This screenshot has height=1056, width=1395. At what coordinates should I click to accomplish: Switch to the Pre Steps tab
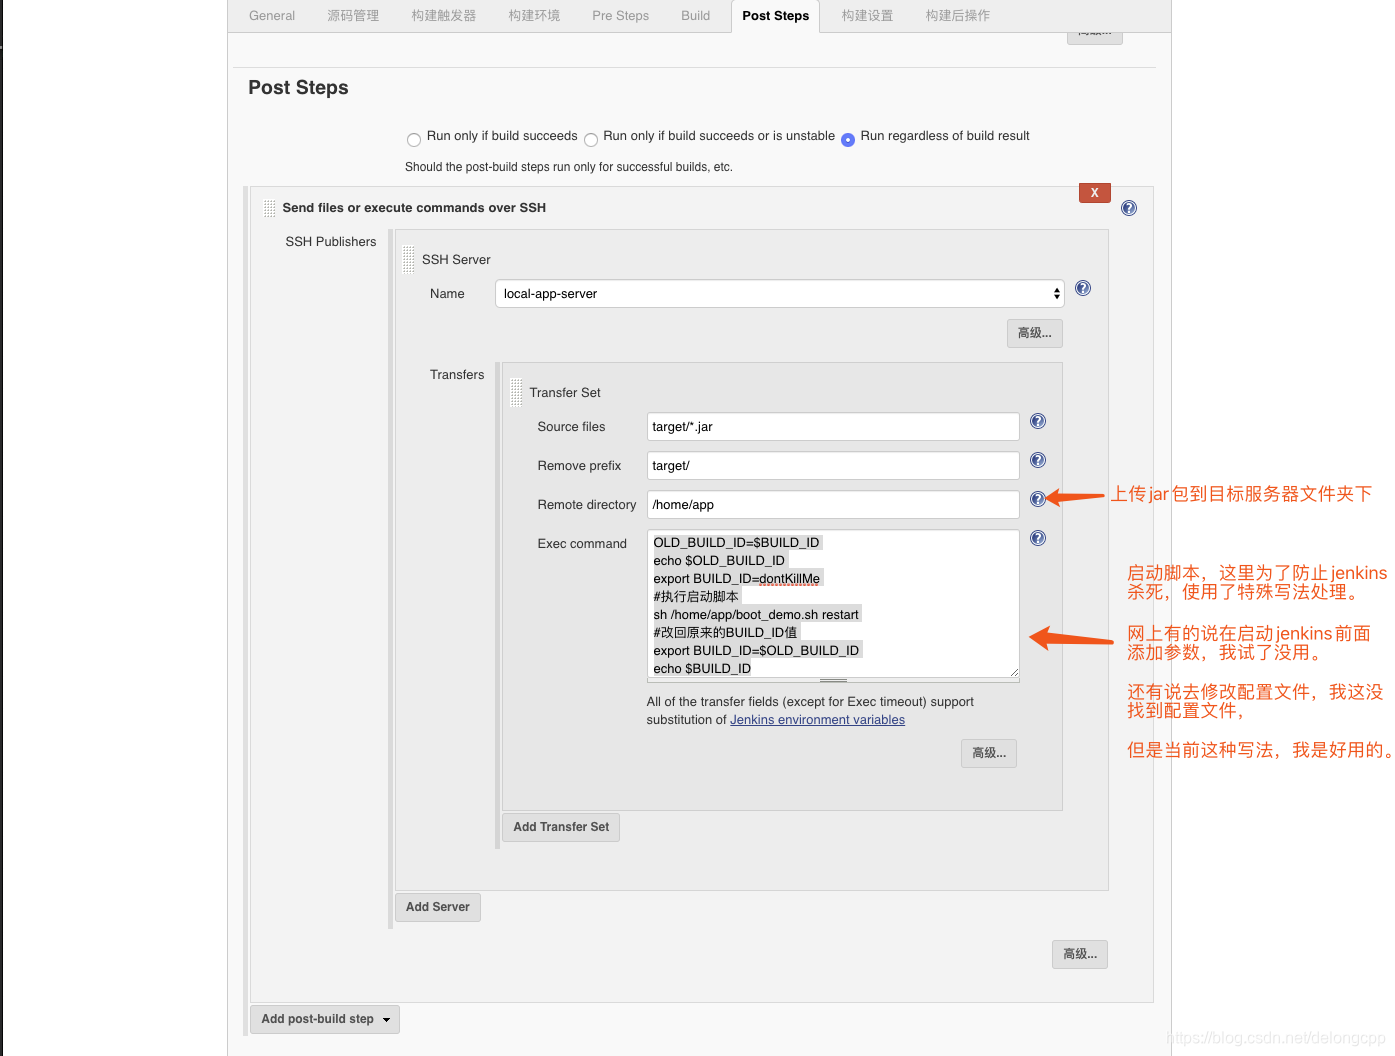point(620,16)
